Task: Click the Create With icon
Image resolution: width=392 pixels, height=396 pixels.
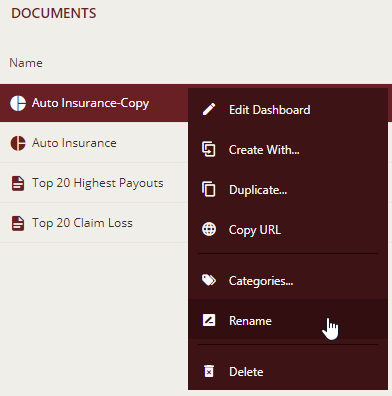Action: (x=209, y=149)
